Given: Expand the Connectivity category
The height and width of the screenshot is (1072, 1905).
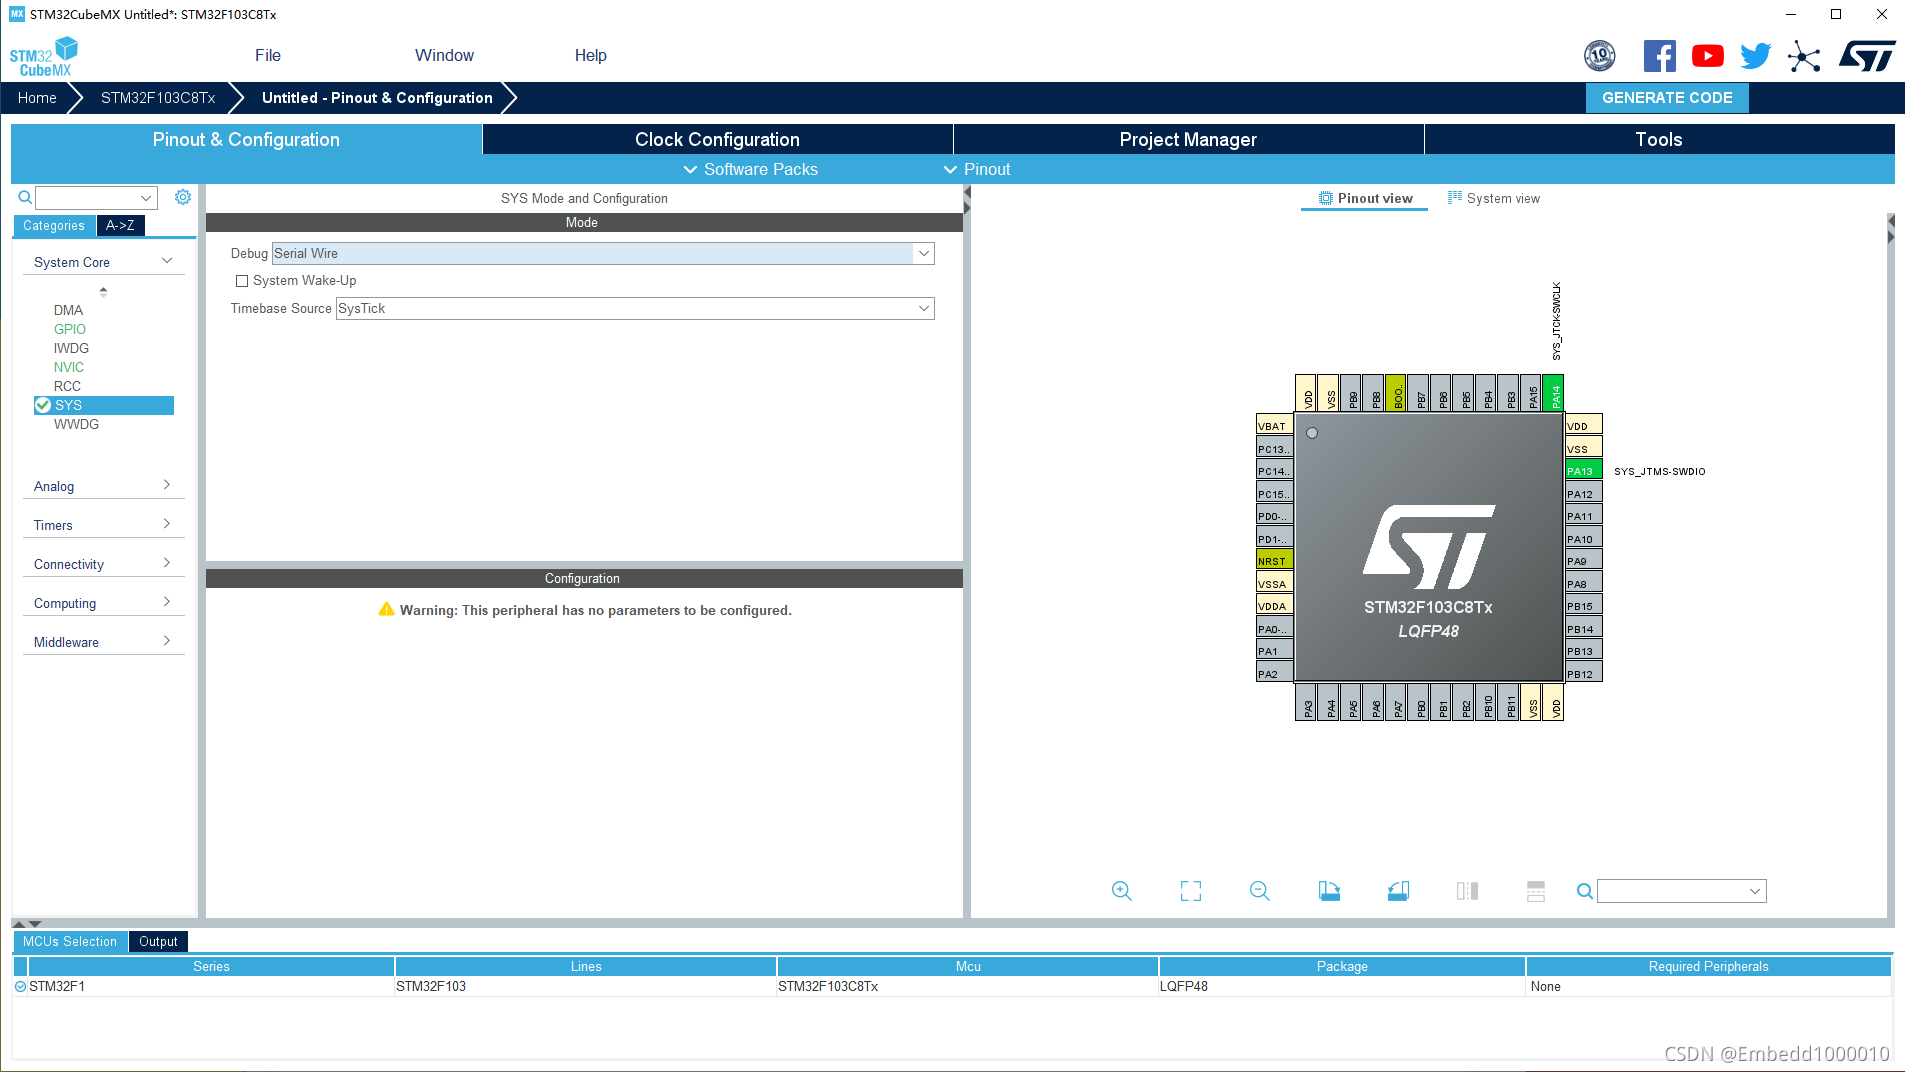Looking at the screenshot, I should coord(103,564).
